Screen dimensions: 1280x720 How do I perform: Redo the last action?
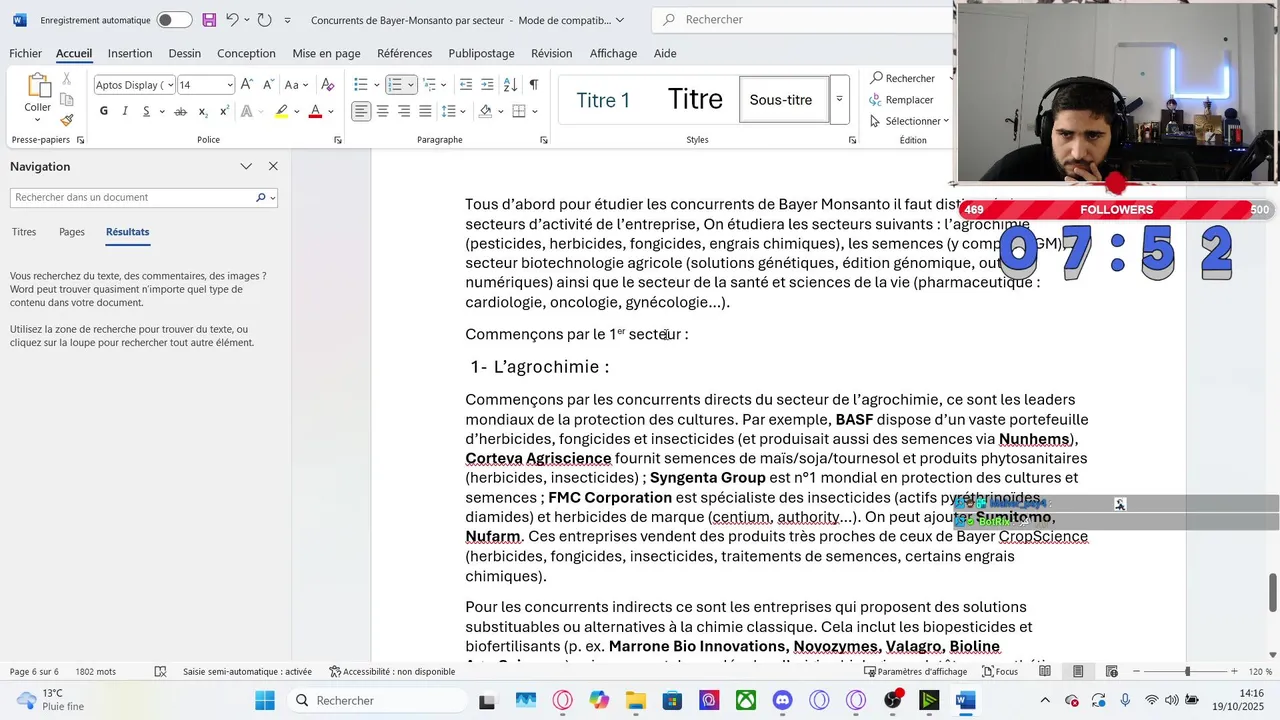point(264,20)
